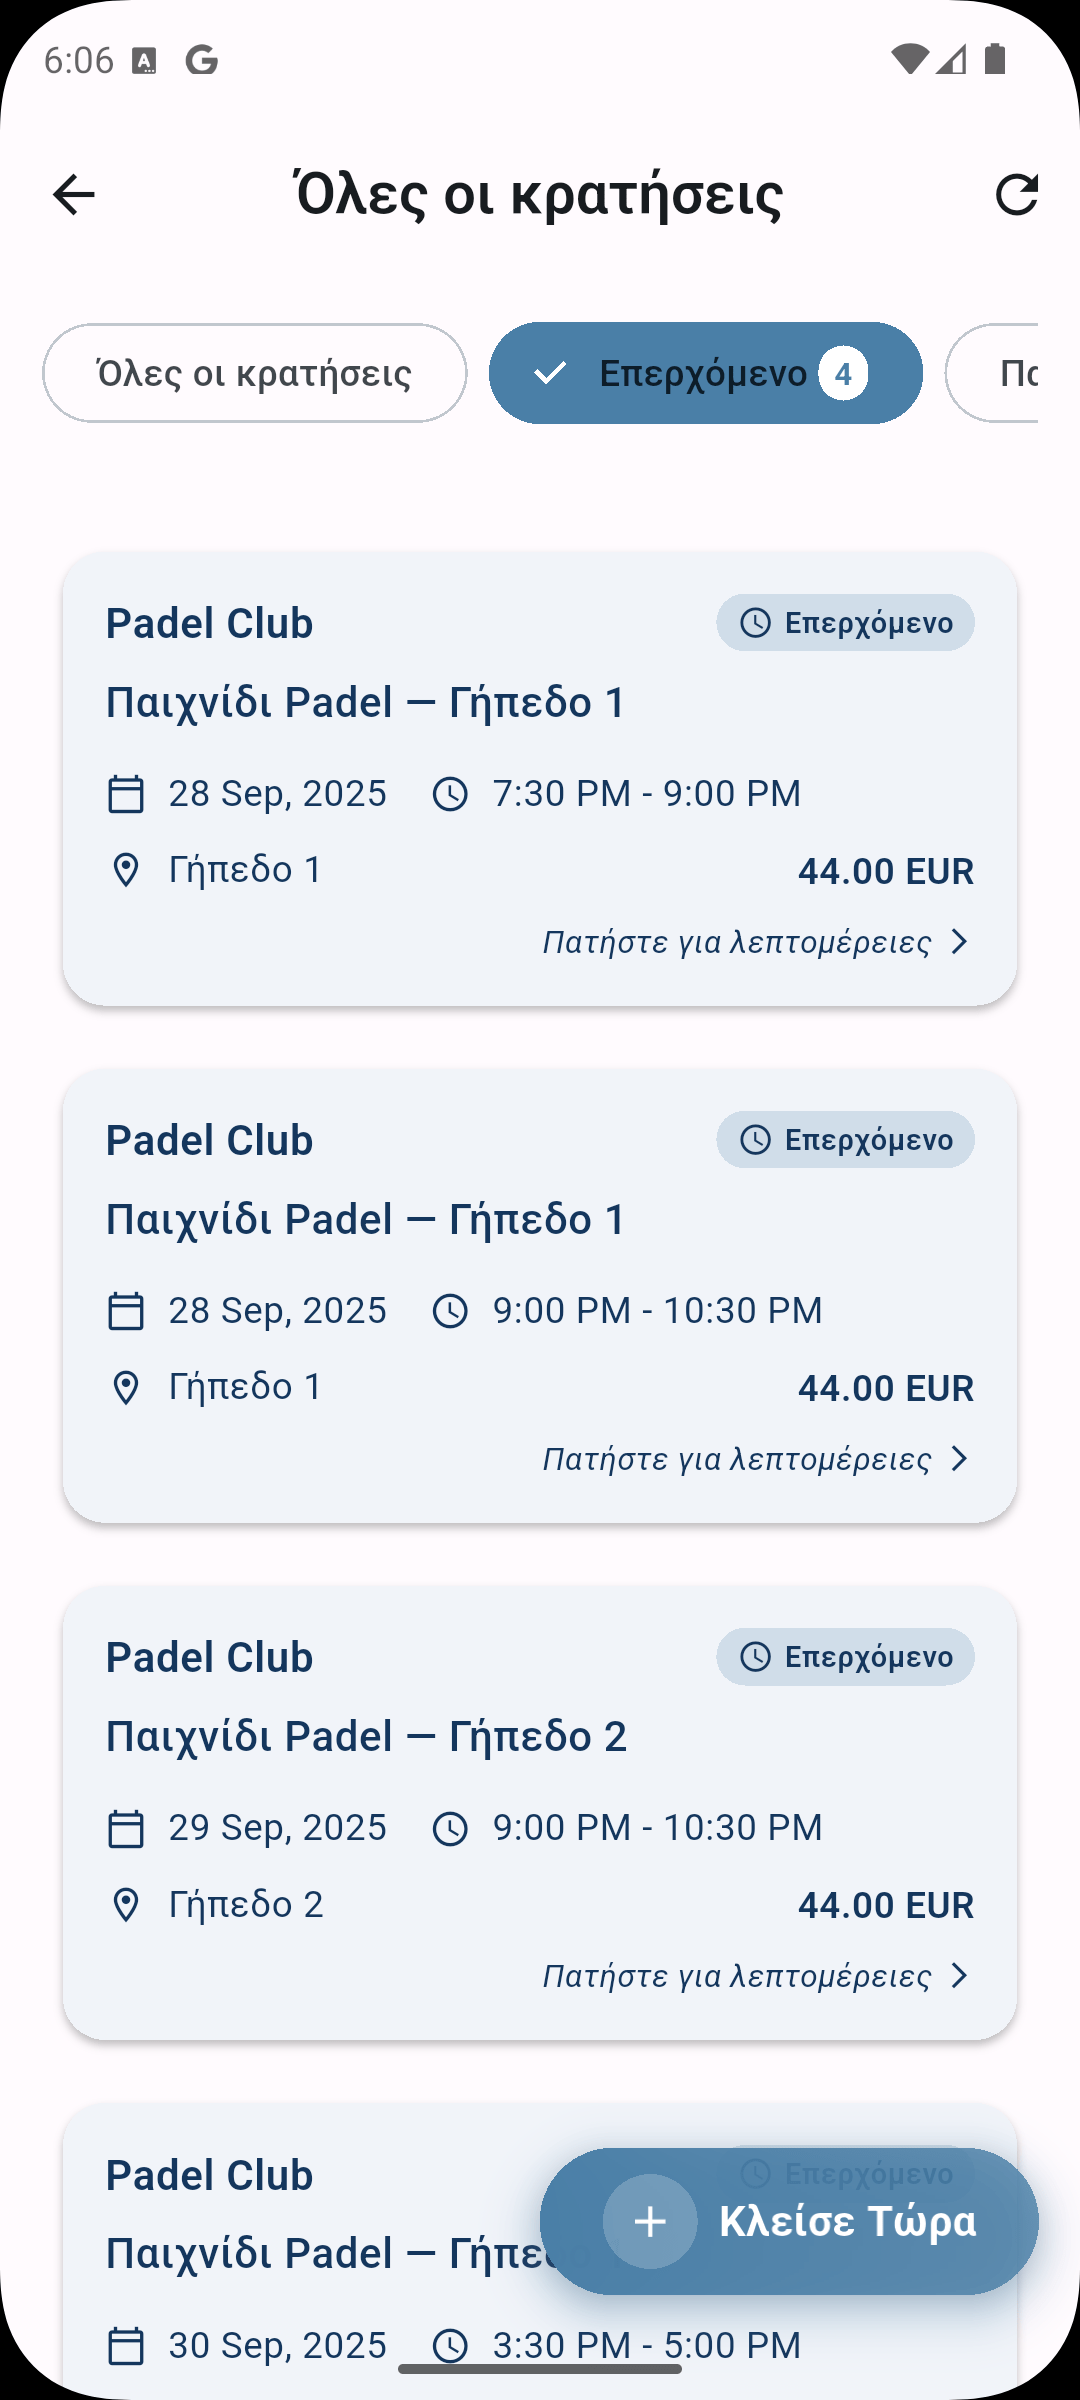Expand details chevron for 28 Sep 9:00 PM booking
This screenshot has width=1080, height=2400.
pos(960,1459)
